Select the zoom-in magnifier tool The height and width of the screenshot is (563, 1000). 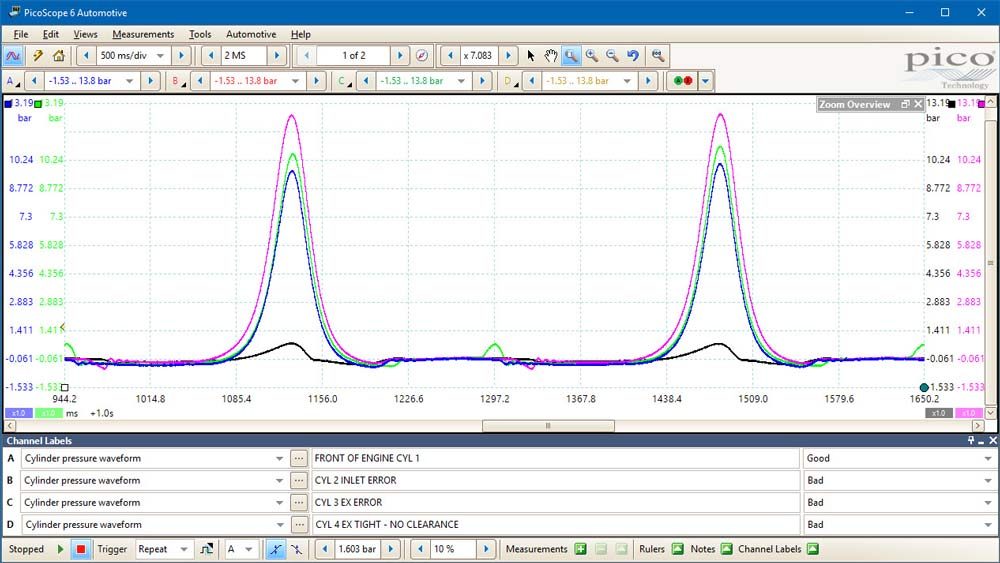tap(591, 55)
